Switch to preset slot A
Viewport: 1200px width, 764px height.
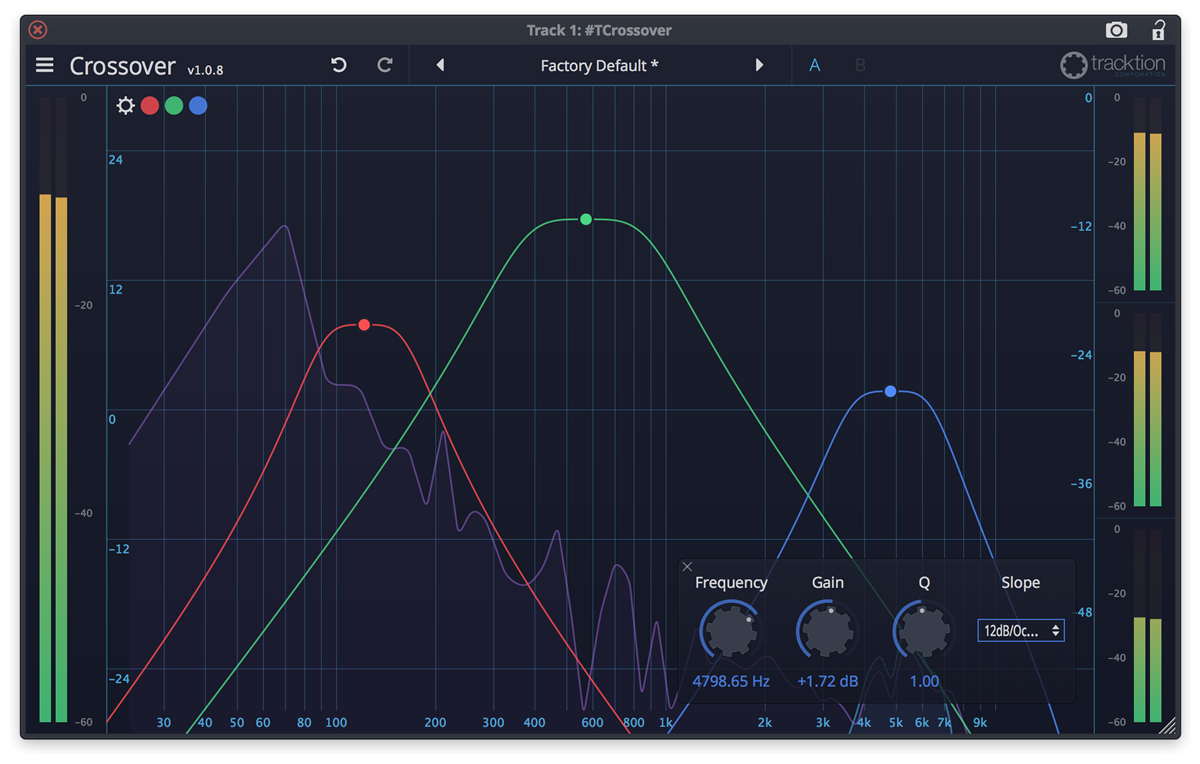814,64
